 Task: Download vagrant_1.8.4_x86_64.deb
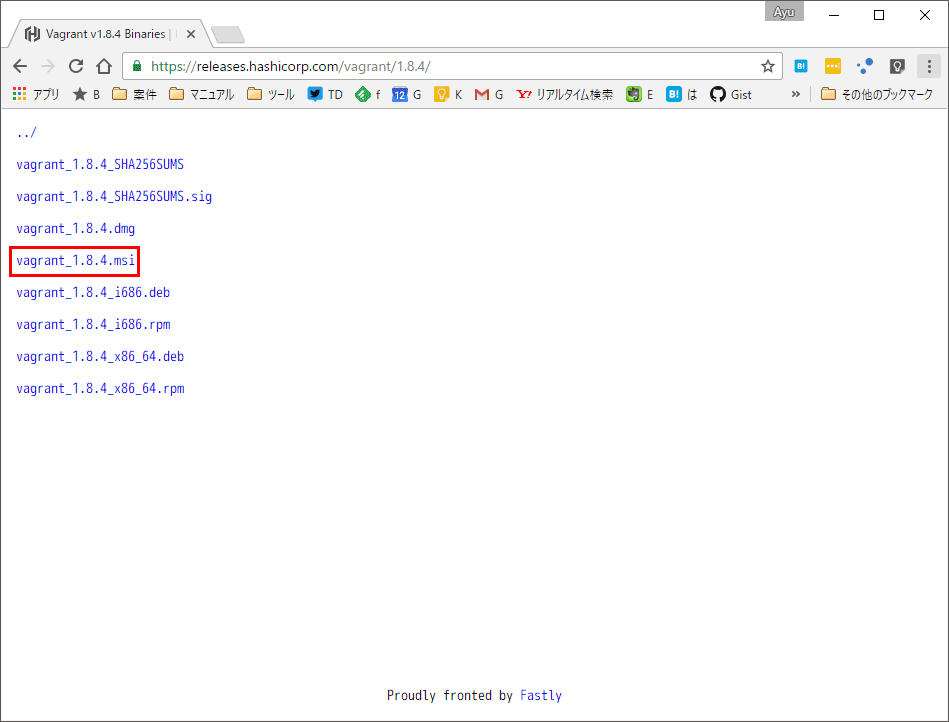pyautogui.click(x=100, y=357)
